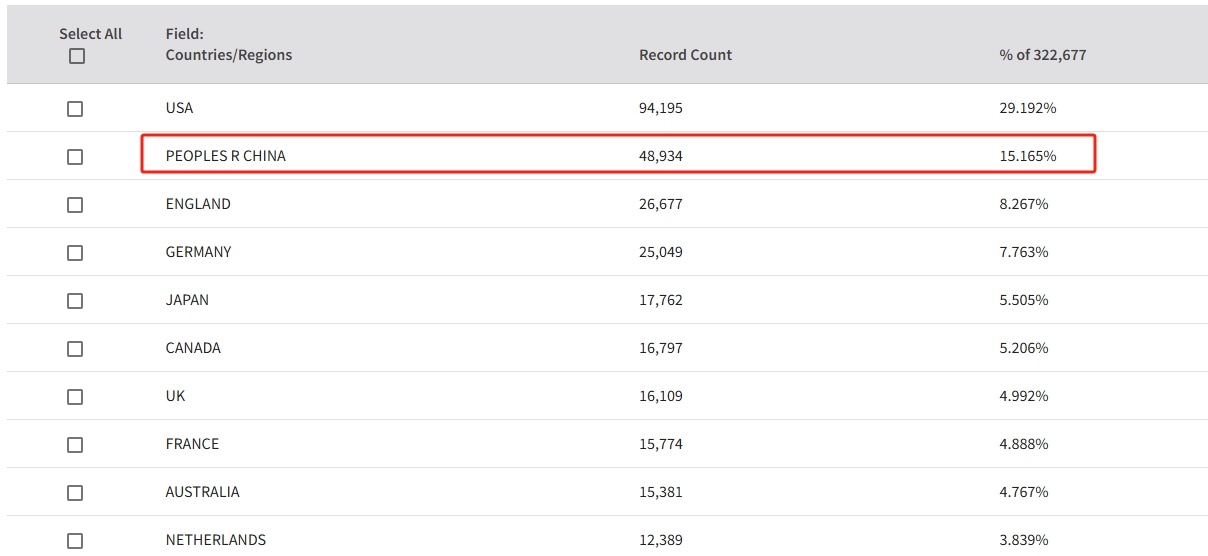Click the Select All label text
Screen dimensions: 1208x556
click(x=90, y=34)
